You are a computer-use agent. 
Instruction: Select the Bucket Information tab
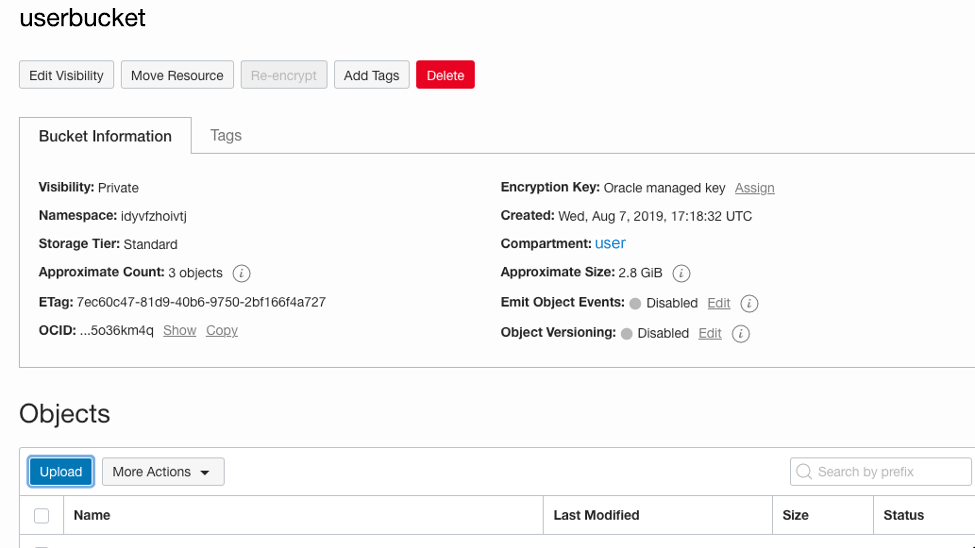pos(105,136)
